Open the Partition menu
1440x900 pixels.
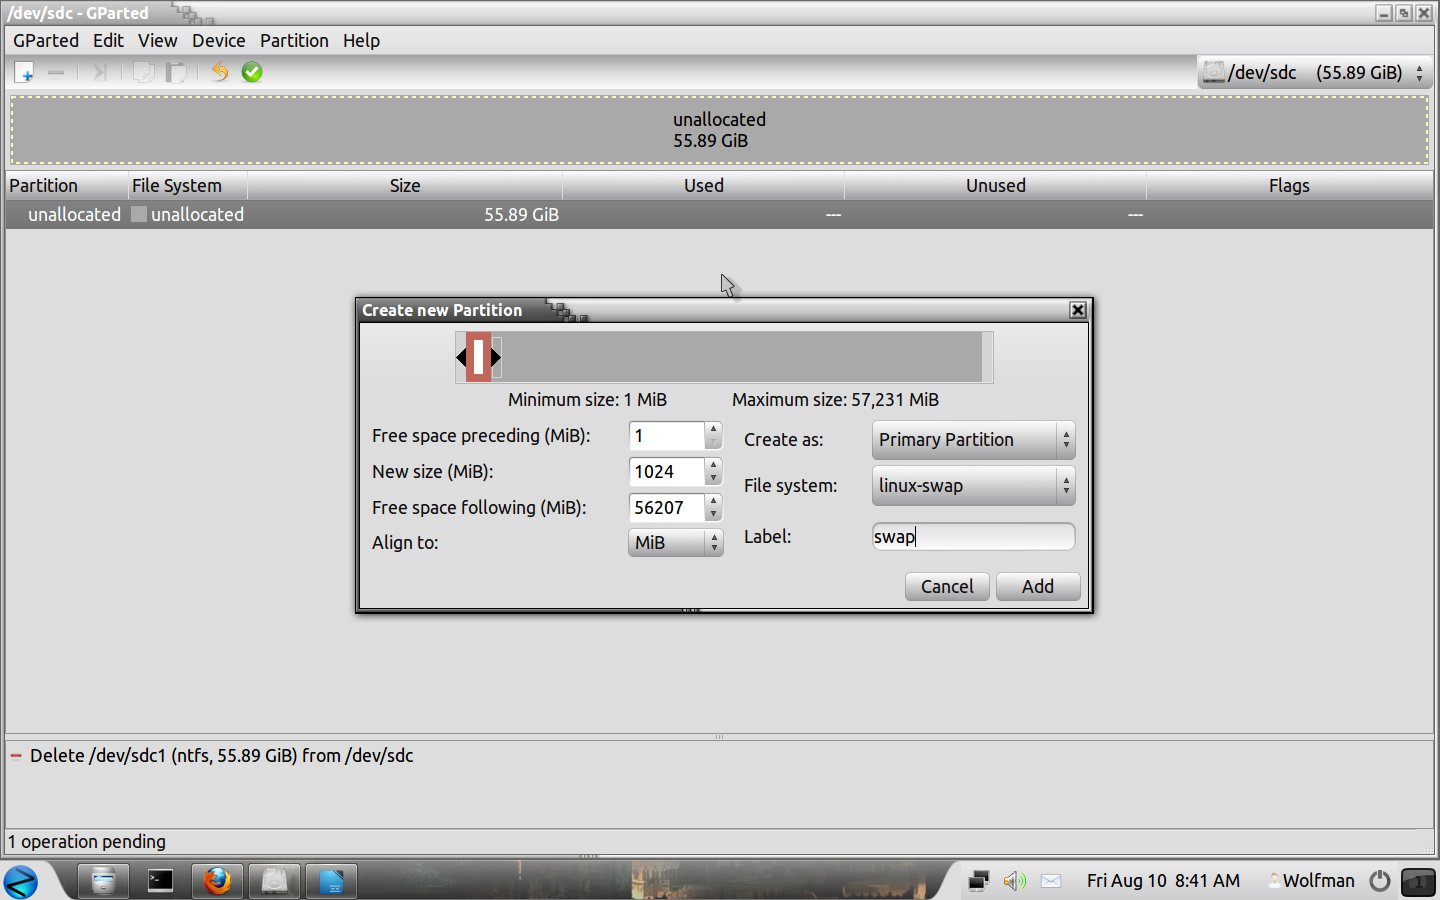coord(294,41)
